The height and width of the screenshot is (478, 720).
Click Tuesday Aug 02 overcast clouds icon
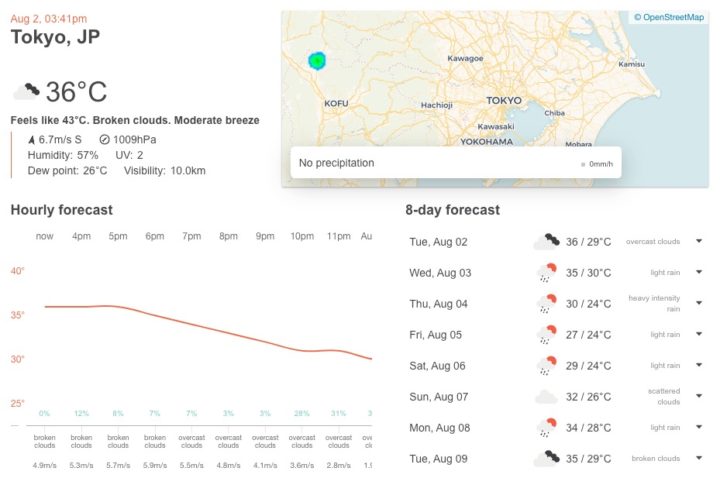pyautogui.click(x=546, y=242)
